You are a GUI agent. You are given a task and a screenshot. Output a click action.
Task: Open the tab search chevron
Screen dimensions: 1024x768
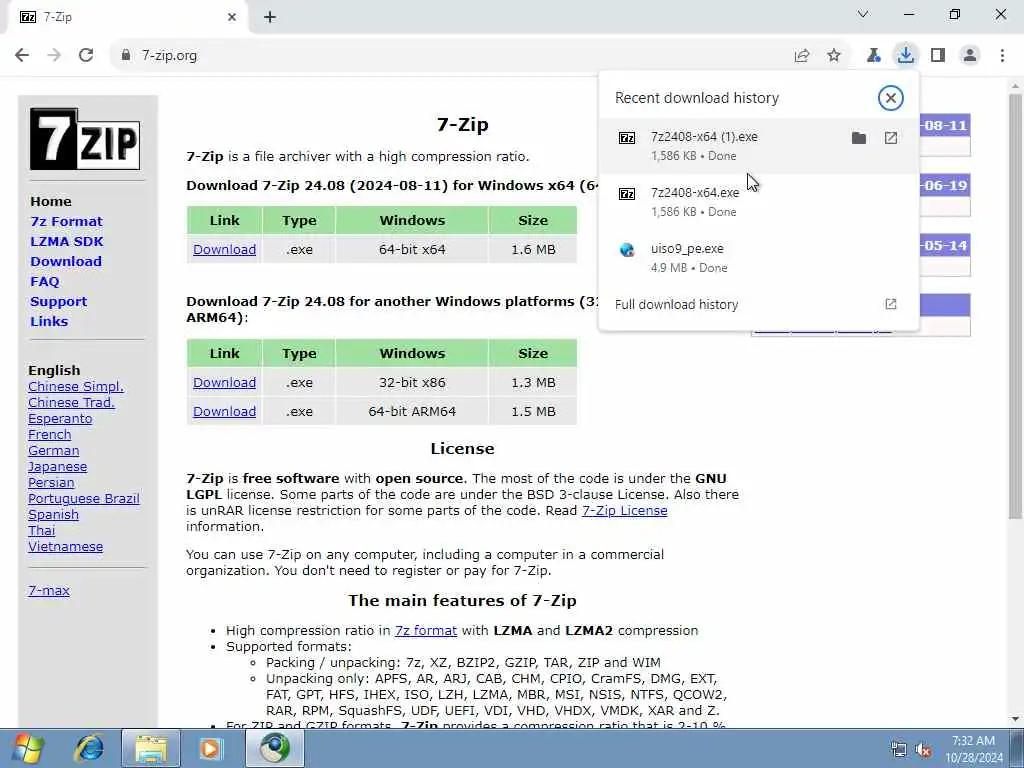click(x=863, y=14)
